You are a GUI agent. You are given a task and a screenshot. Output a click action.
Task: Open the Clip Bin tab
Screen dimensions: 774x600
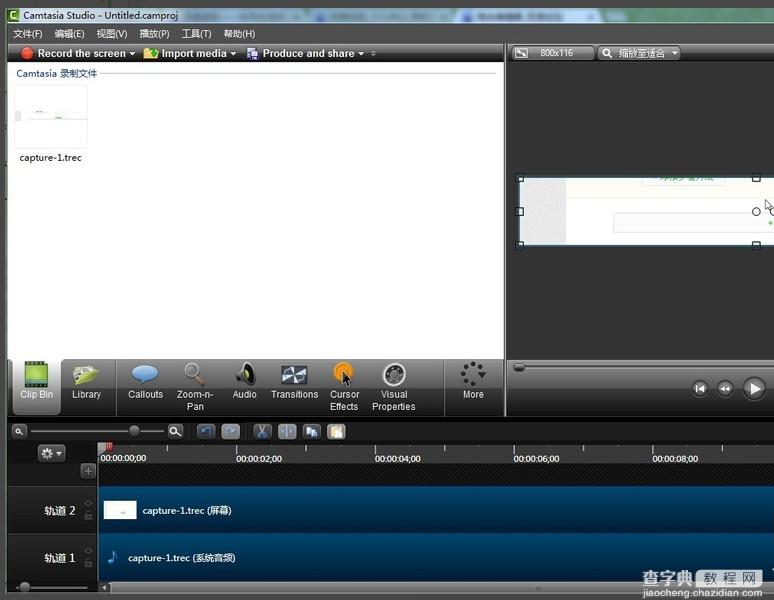37,386
